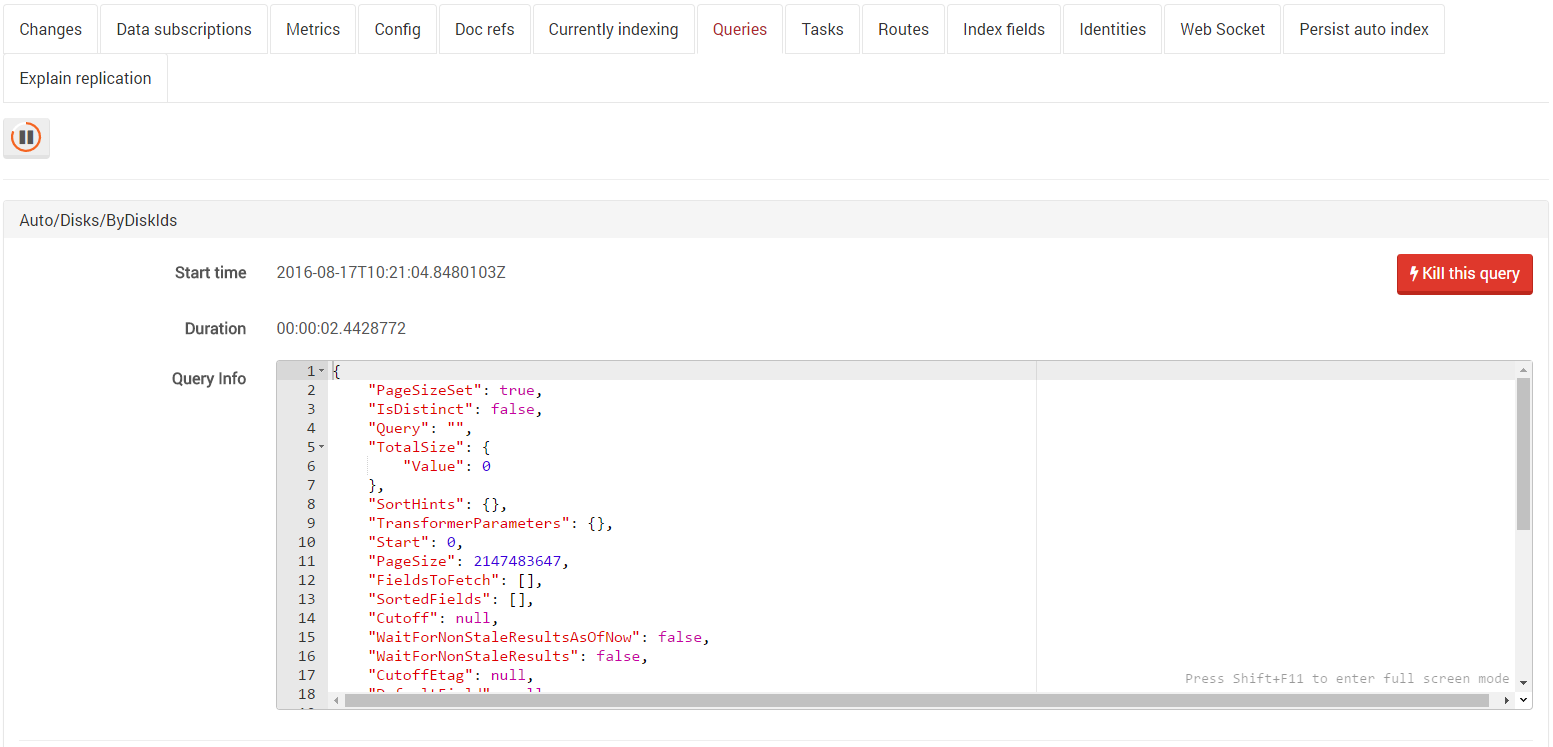Open Persist auto index tab
This screenshot has width=1553, height=747.
1364,29
